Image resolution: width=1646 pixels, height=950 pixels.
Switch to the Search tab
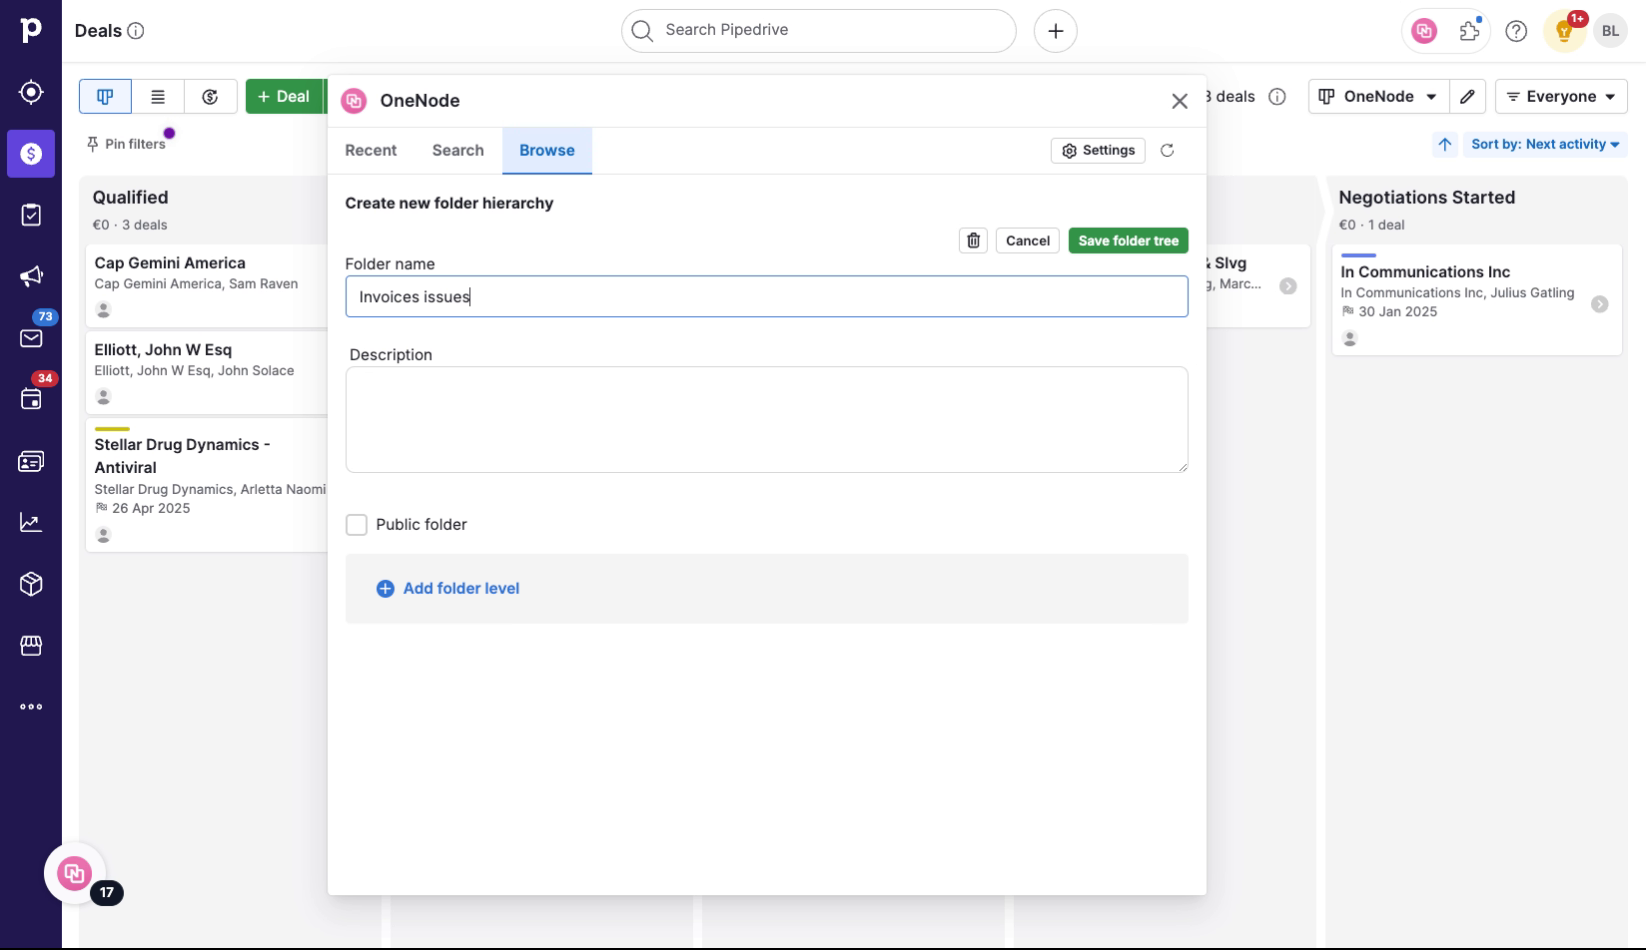click(458, 151)
